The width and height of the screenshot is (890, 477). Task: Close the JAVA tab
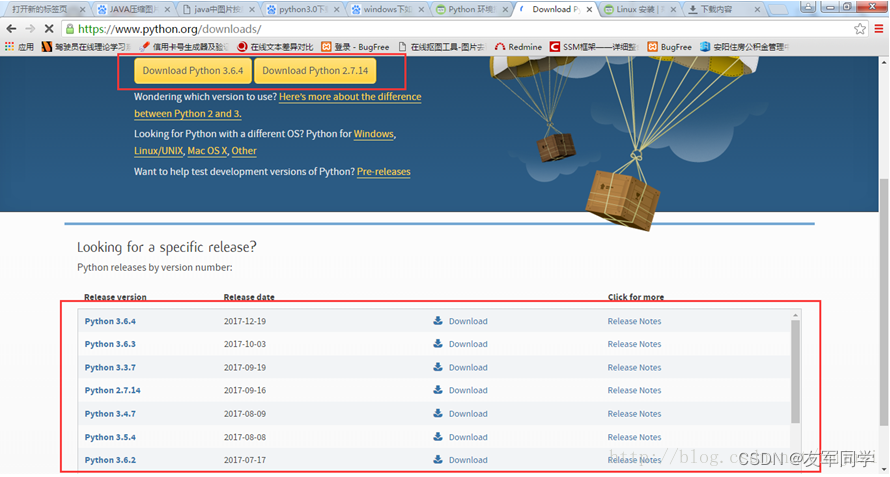pyautogui.click(x=167, y=9)
